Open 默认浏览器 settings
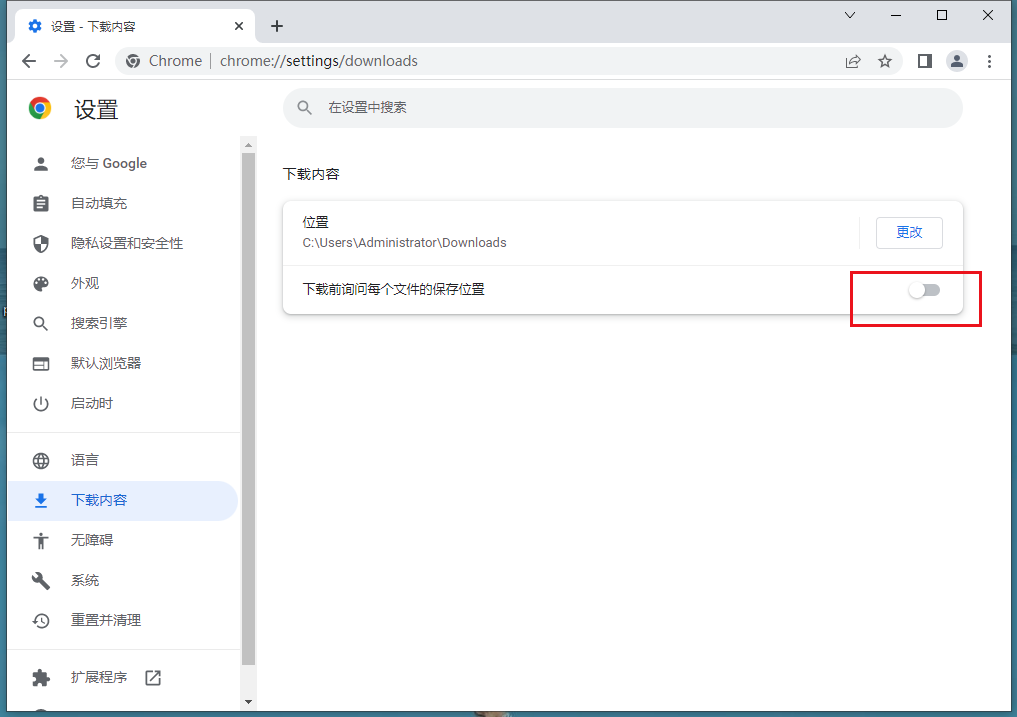The height and width of the screenshot is (717, 1017). click(123, 363)
